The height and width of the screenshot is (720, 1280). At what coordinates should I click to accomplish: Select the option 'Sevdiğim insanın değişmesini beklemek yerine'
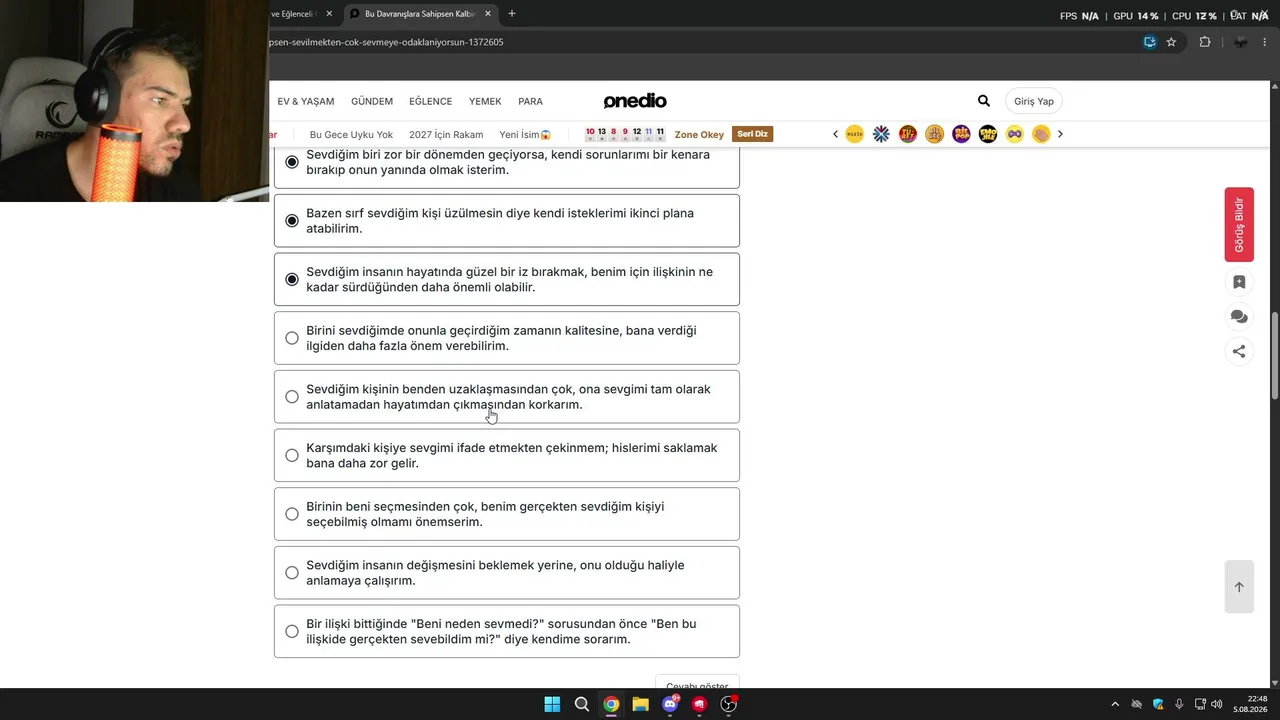(x=507, y=573)
